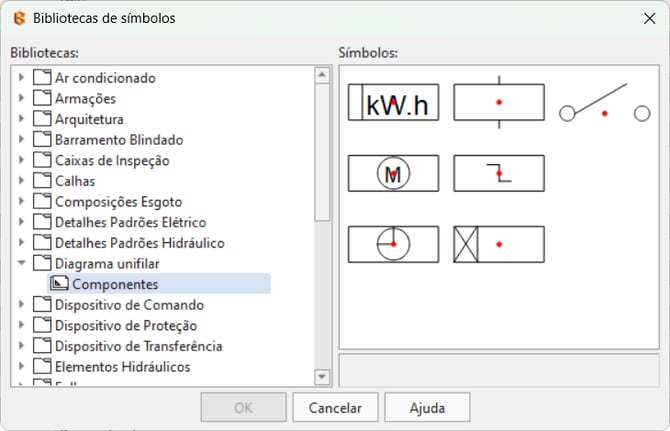Expand the Calhas library arrow
670x431 pixels.
[21, 181]
